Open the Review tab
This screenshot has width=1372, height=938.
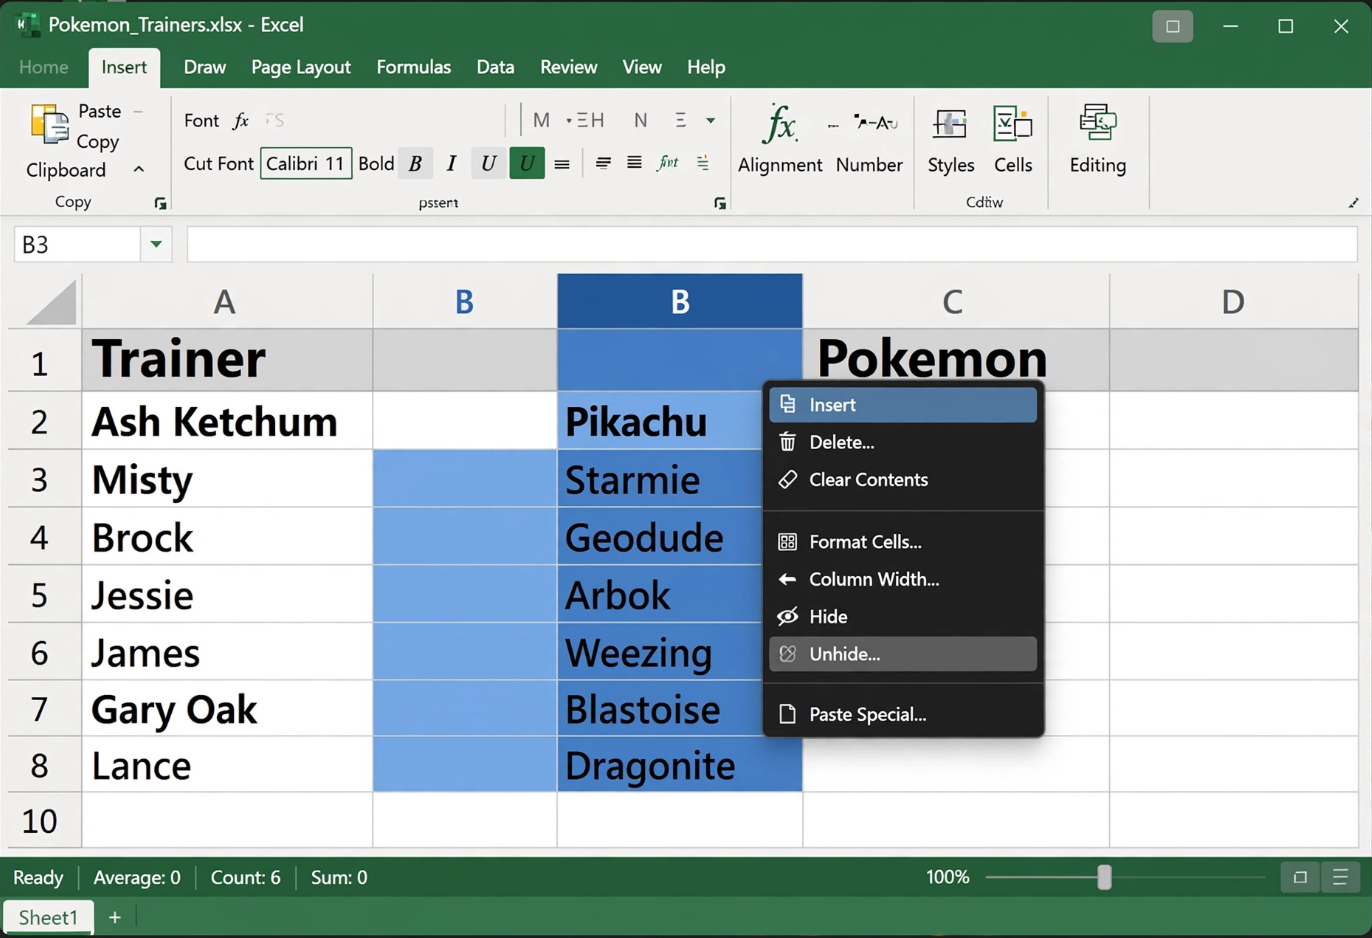pos(569,67)
